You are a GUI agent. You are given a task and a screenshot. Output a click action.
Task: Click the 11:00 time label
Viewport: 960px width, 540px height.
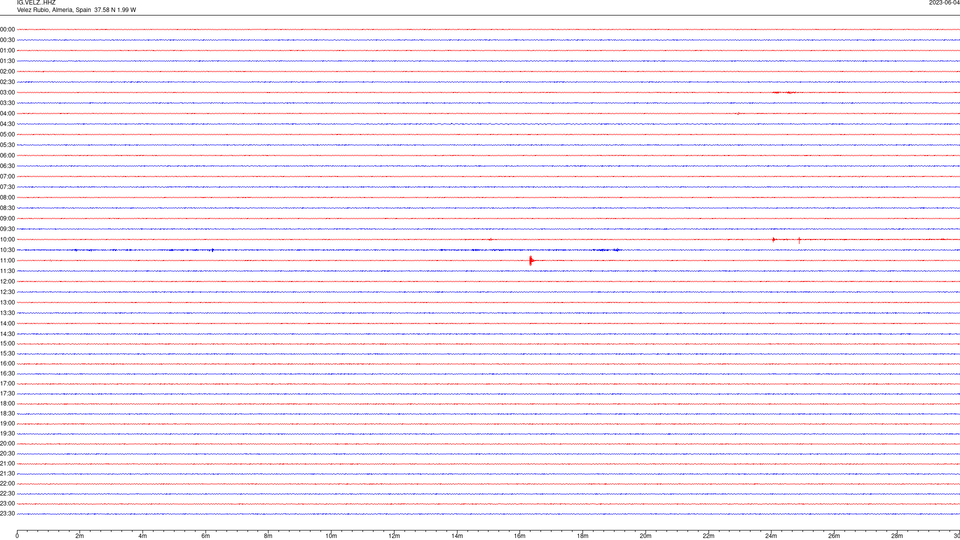pos(7,261)
